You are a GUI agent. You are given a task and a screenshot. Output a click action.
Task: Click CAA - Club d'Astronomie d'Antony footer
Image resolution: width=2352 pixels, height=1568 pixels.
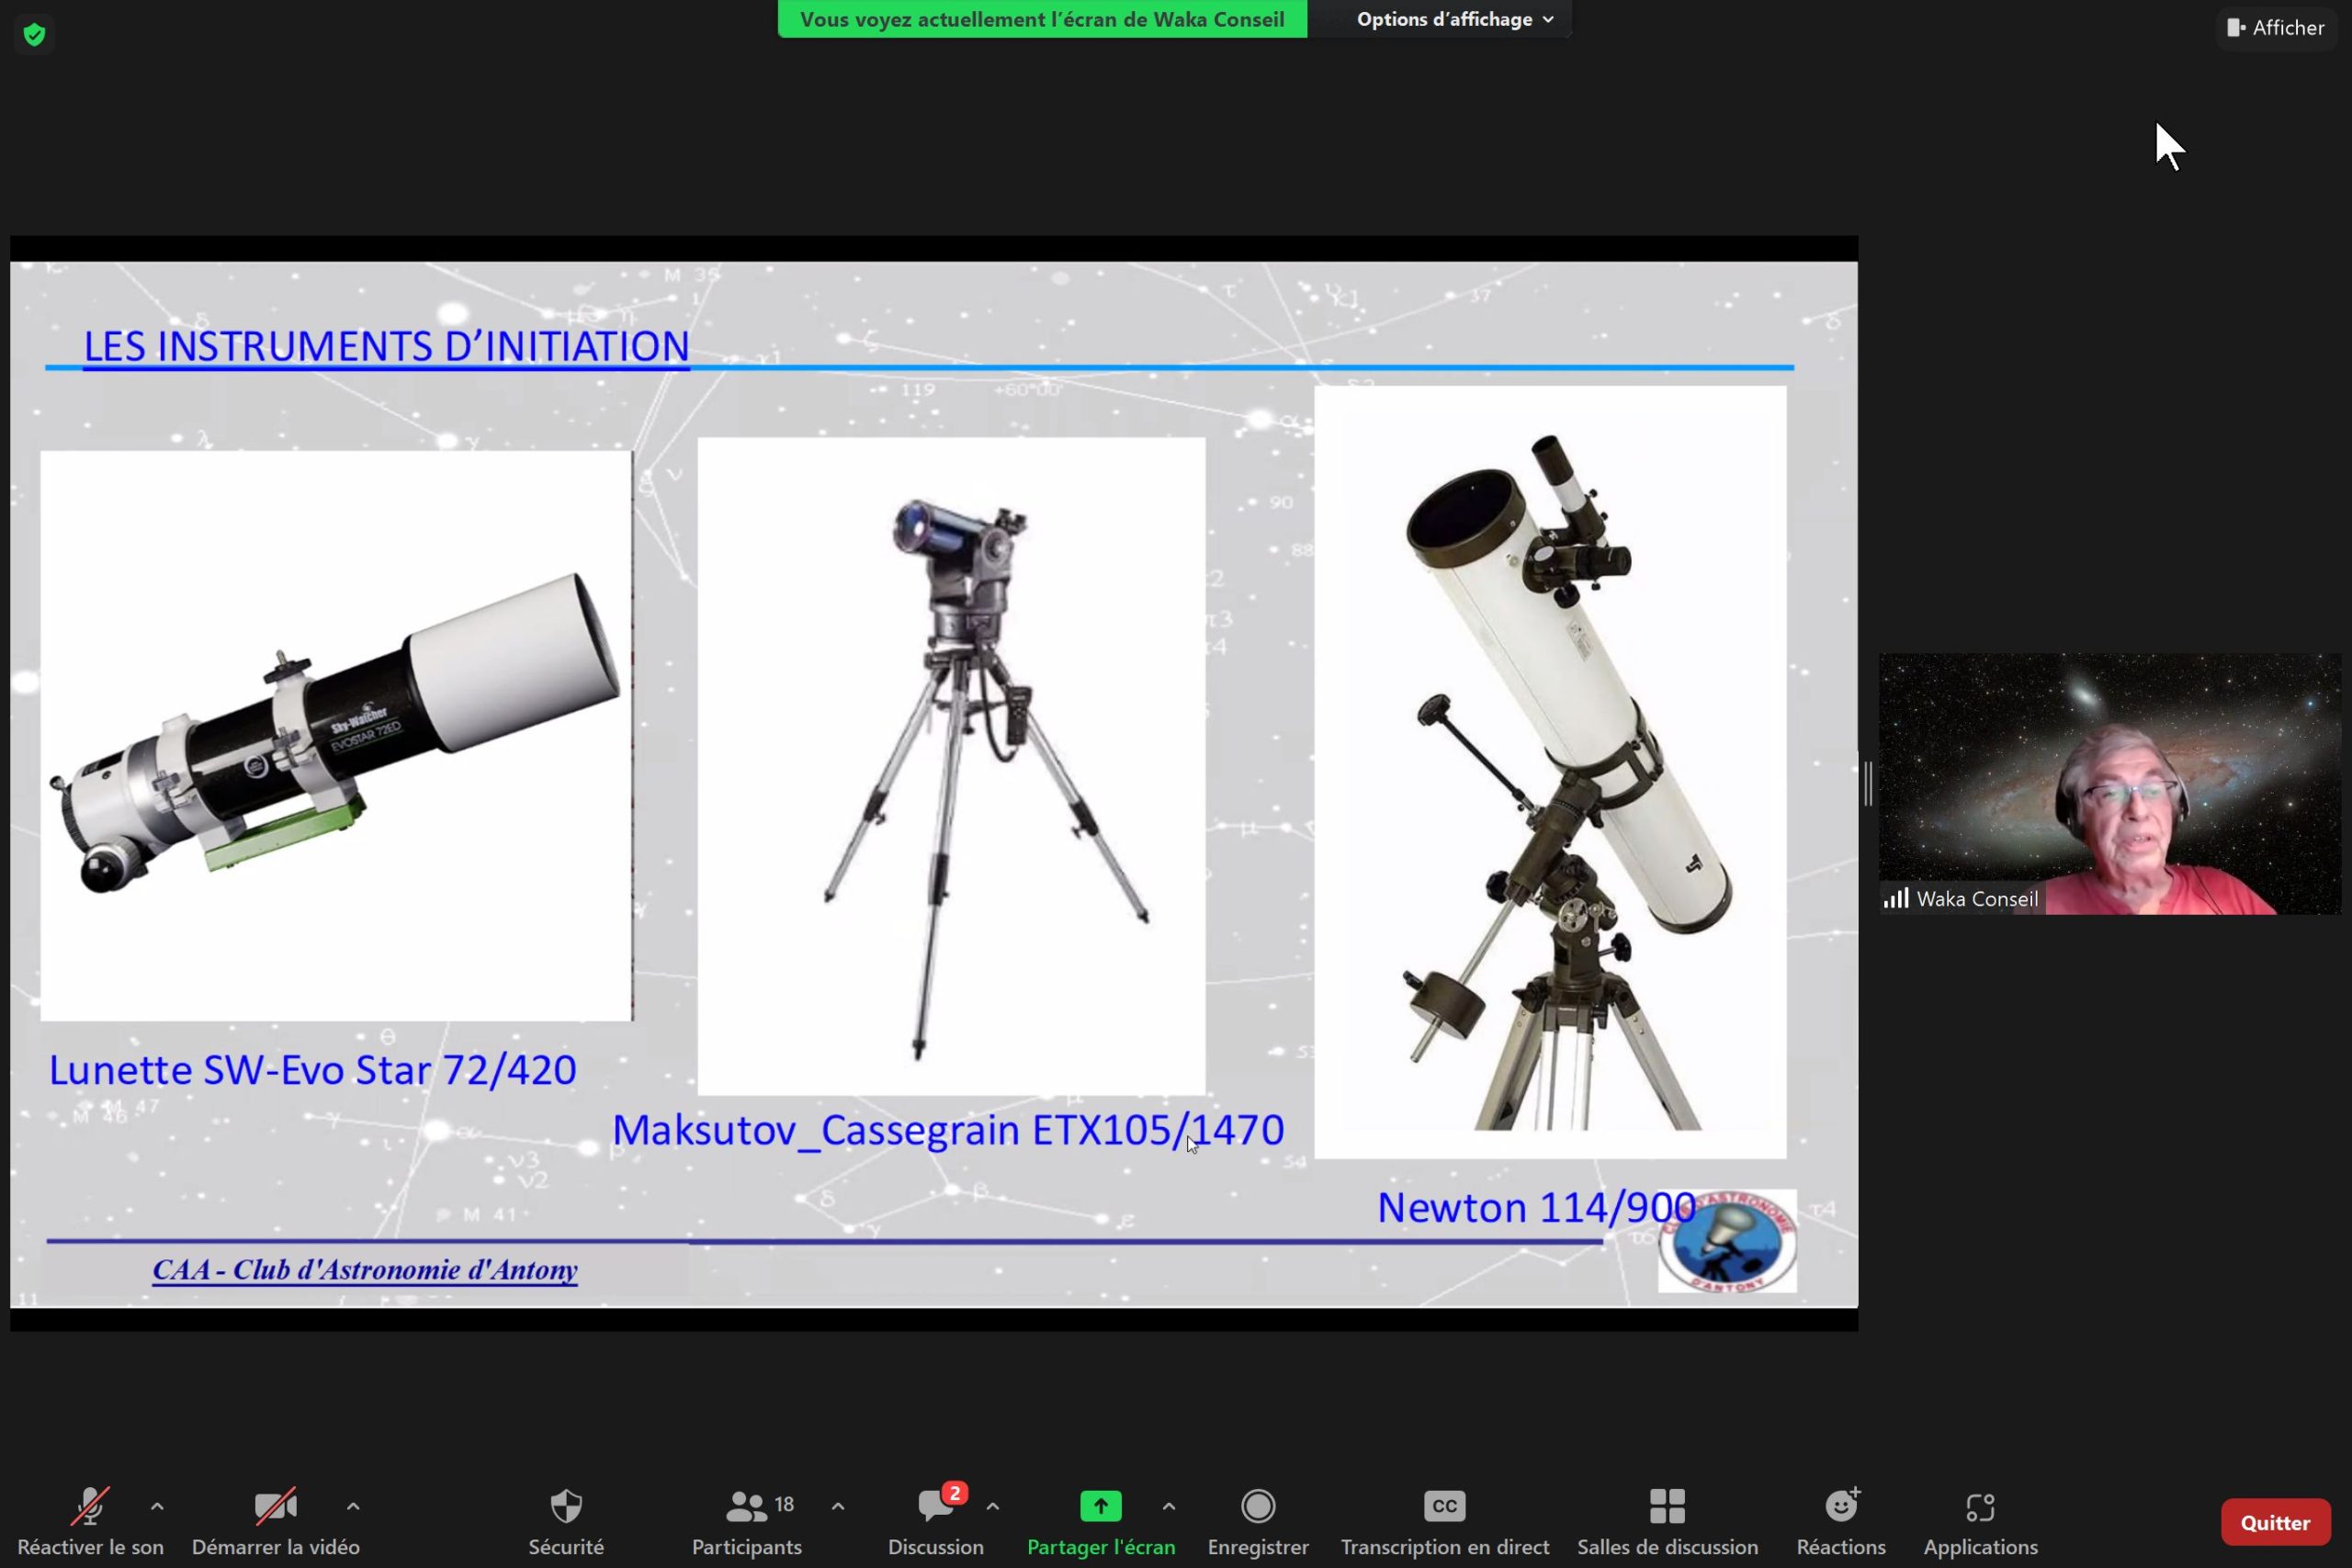pyautogui.click(x=365, y=1270)
